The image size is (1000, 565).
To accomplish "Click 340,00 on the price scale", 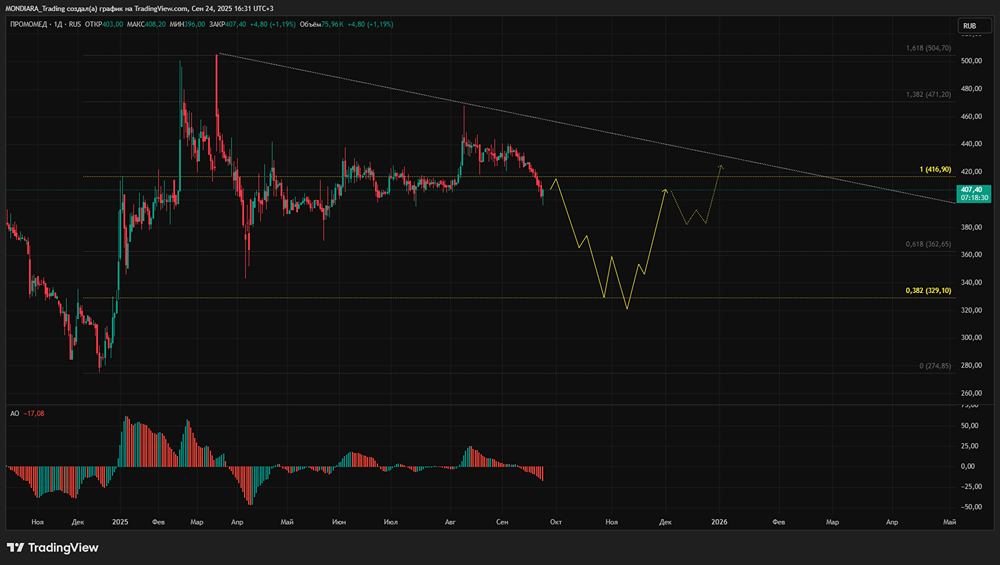I will click(971, 282).
